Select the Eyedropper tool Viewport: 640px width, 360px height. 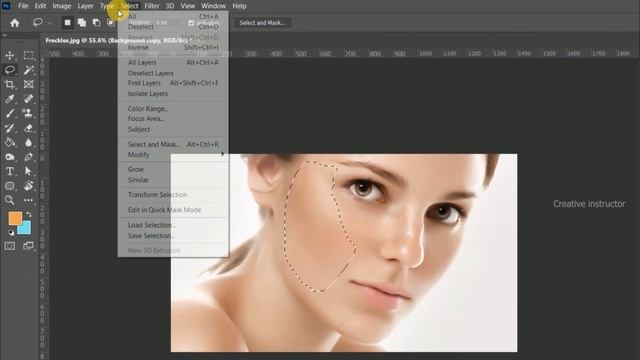10,99
